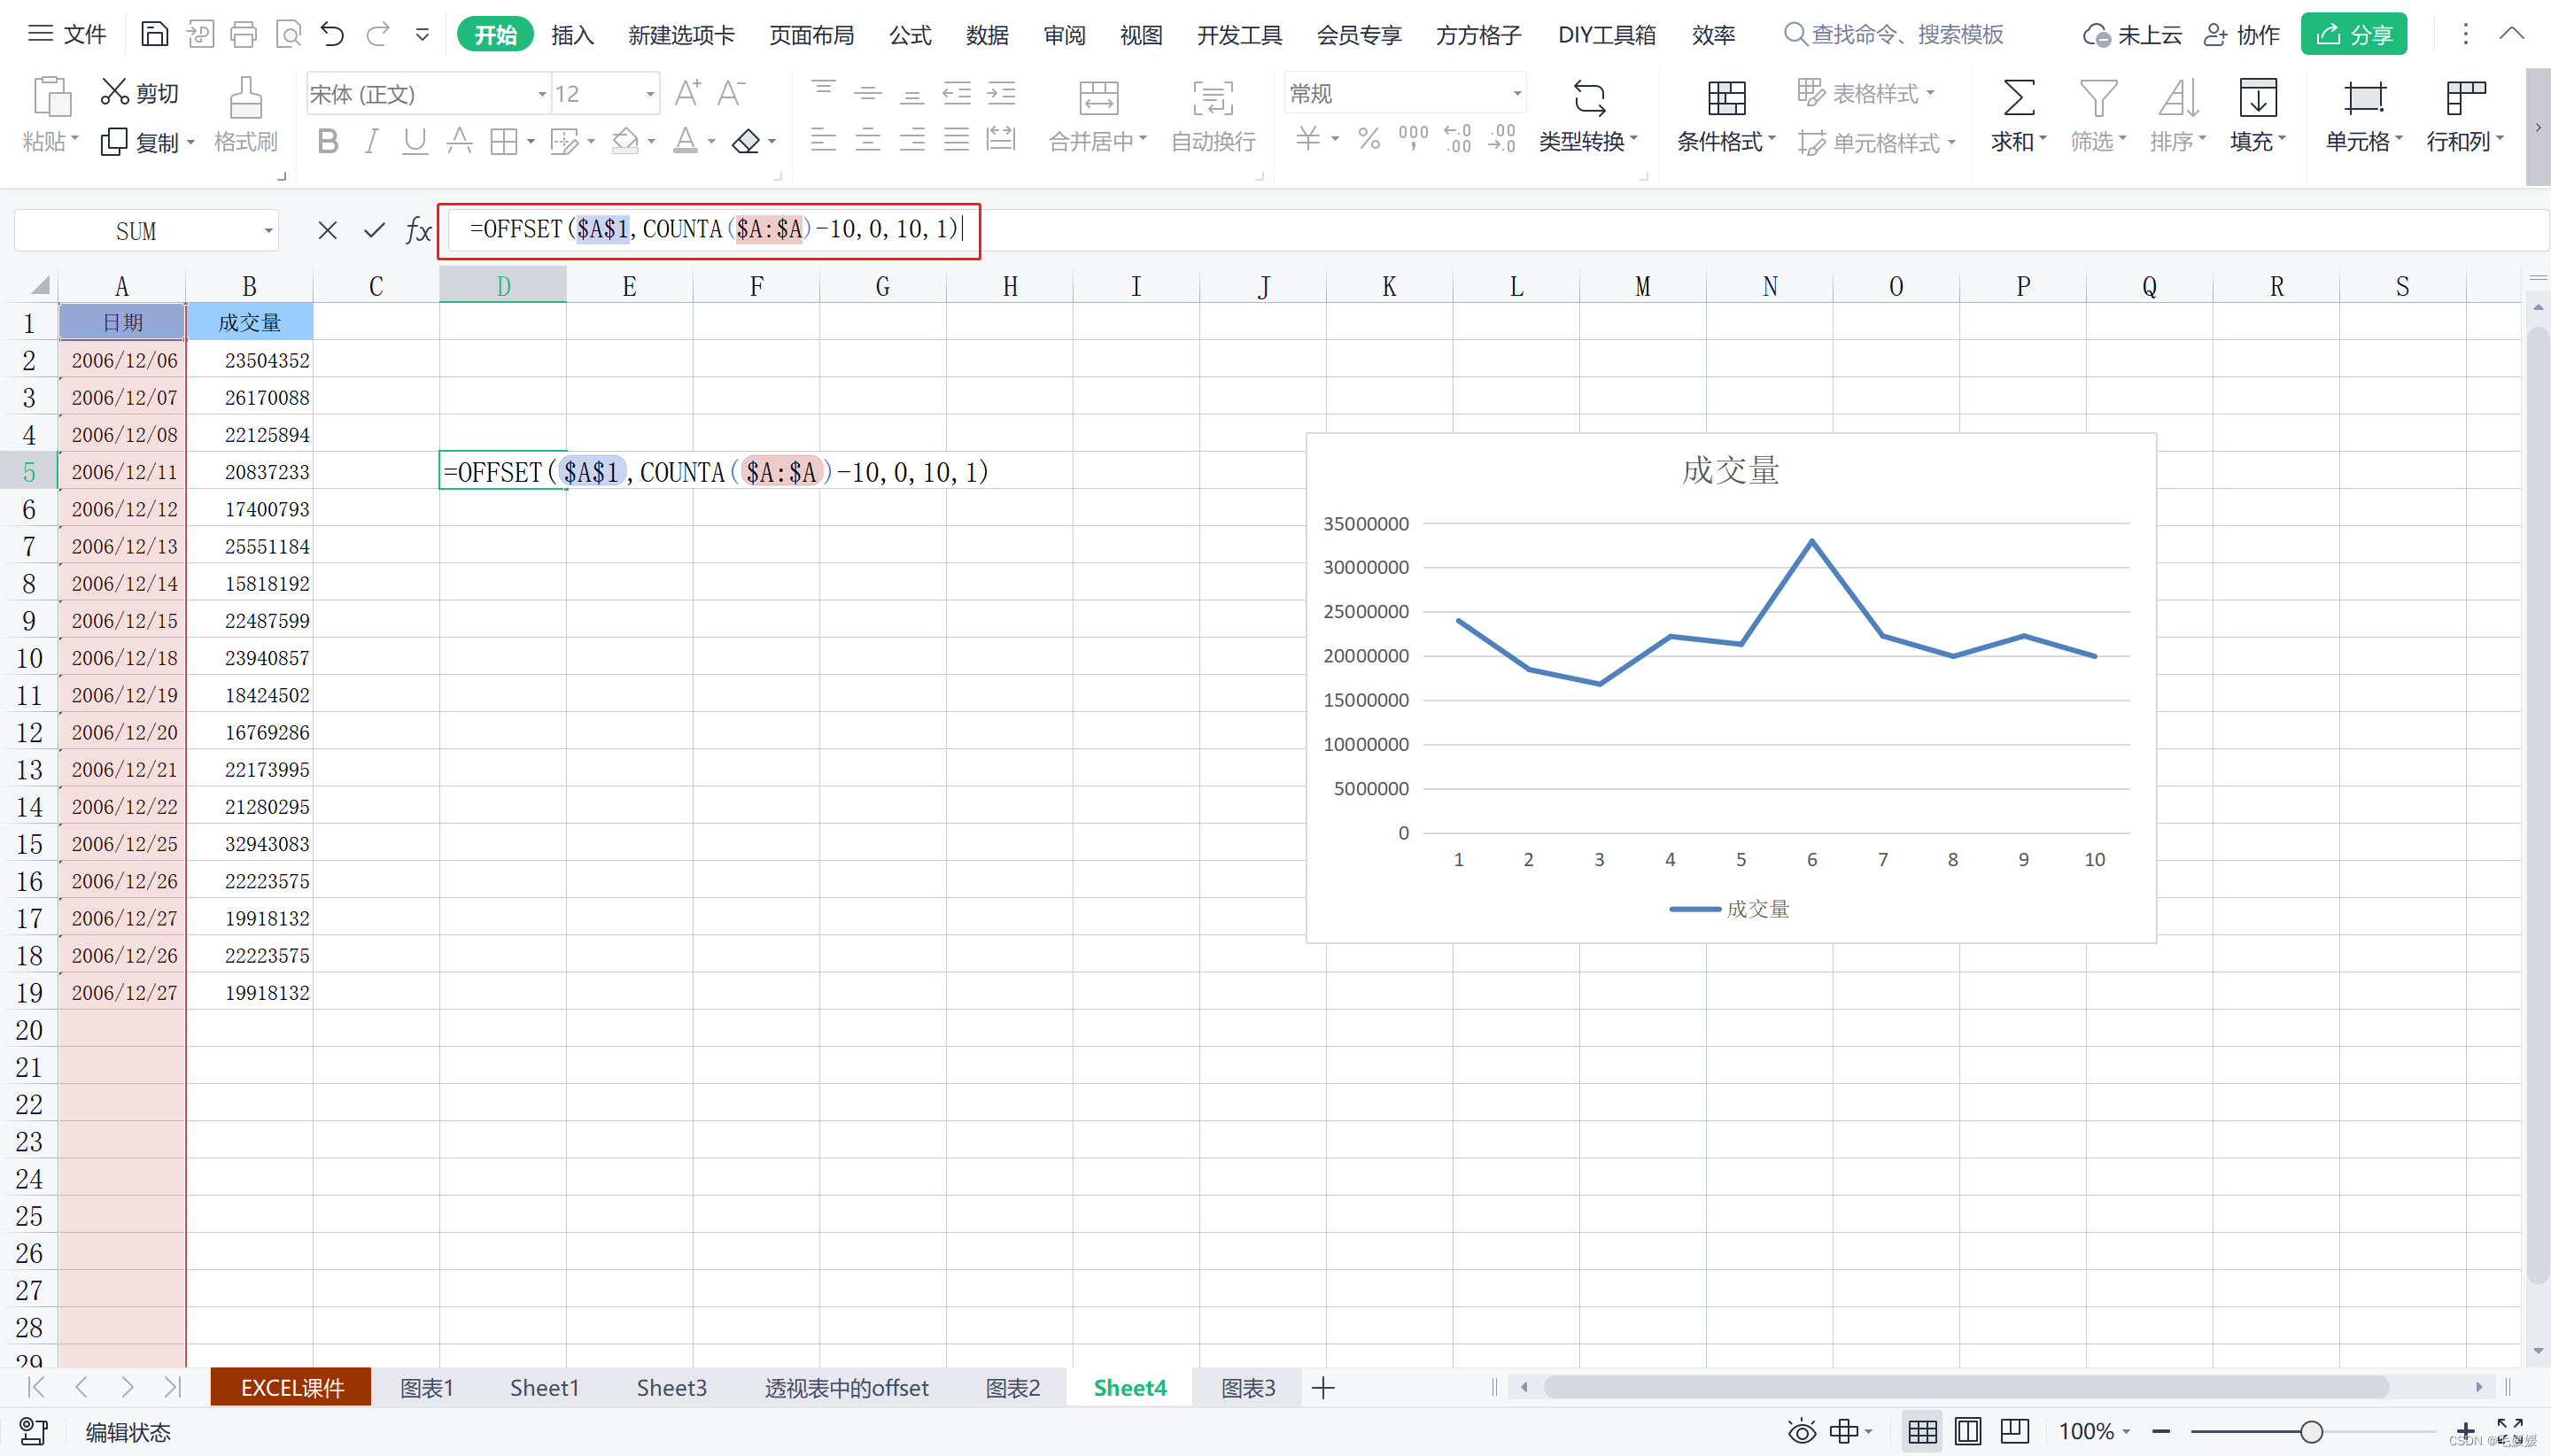Click the Format Painter (格式刷) icon
2551x1456 pixels.
point(245,99)
